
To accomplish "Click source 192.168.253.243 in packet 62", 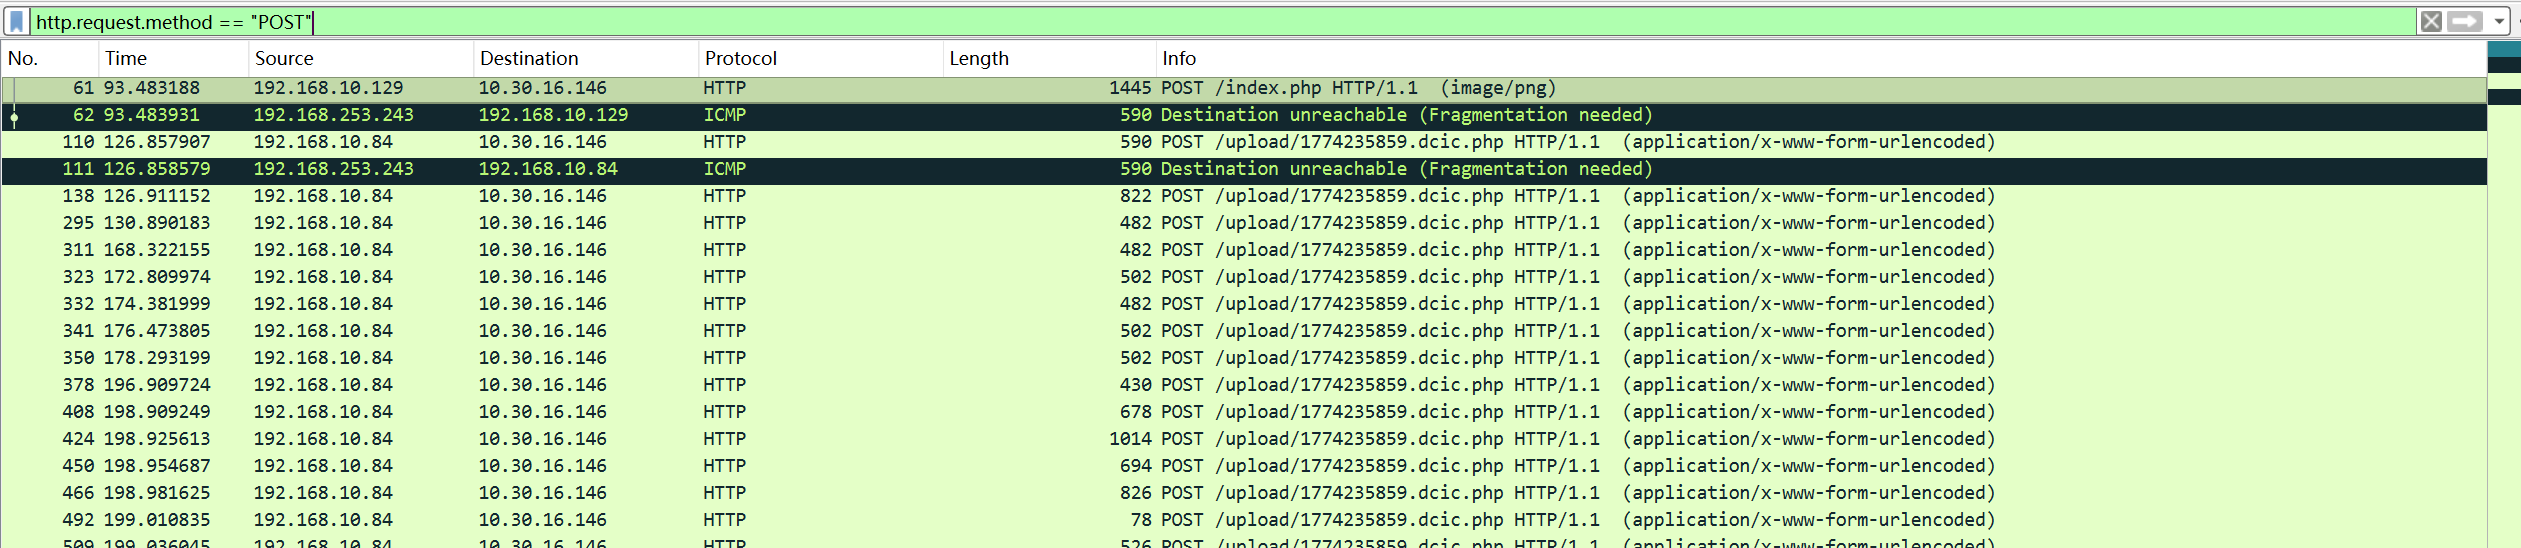I will [333, 115].
